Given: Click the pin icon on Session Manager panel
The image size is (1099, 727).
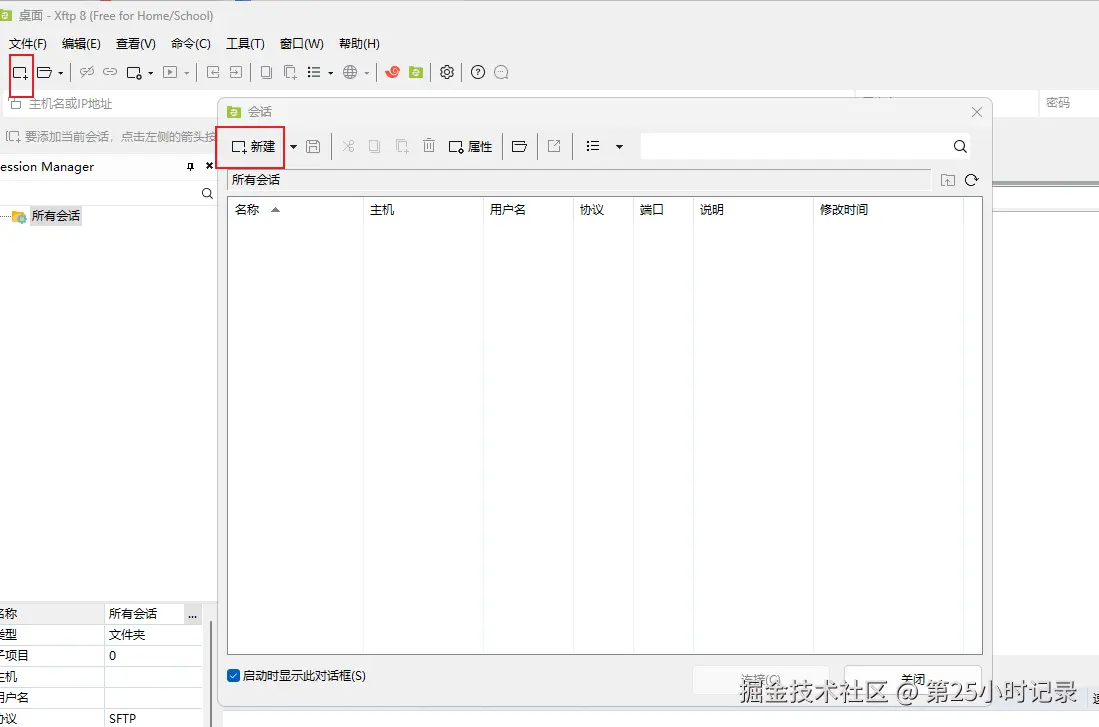Looking at the screenshot, I should (x=190, y=166).
